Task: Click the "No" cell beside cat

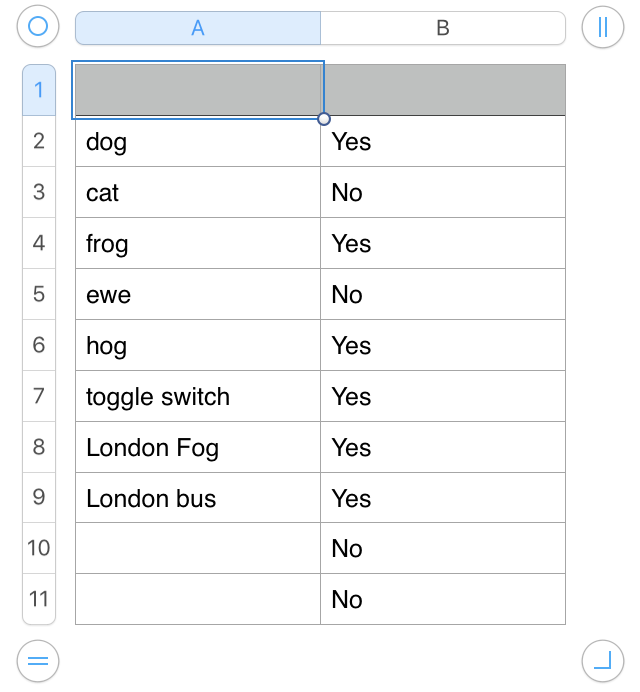Action: (443, 193)
